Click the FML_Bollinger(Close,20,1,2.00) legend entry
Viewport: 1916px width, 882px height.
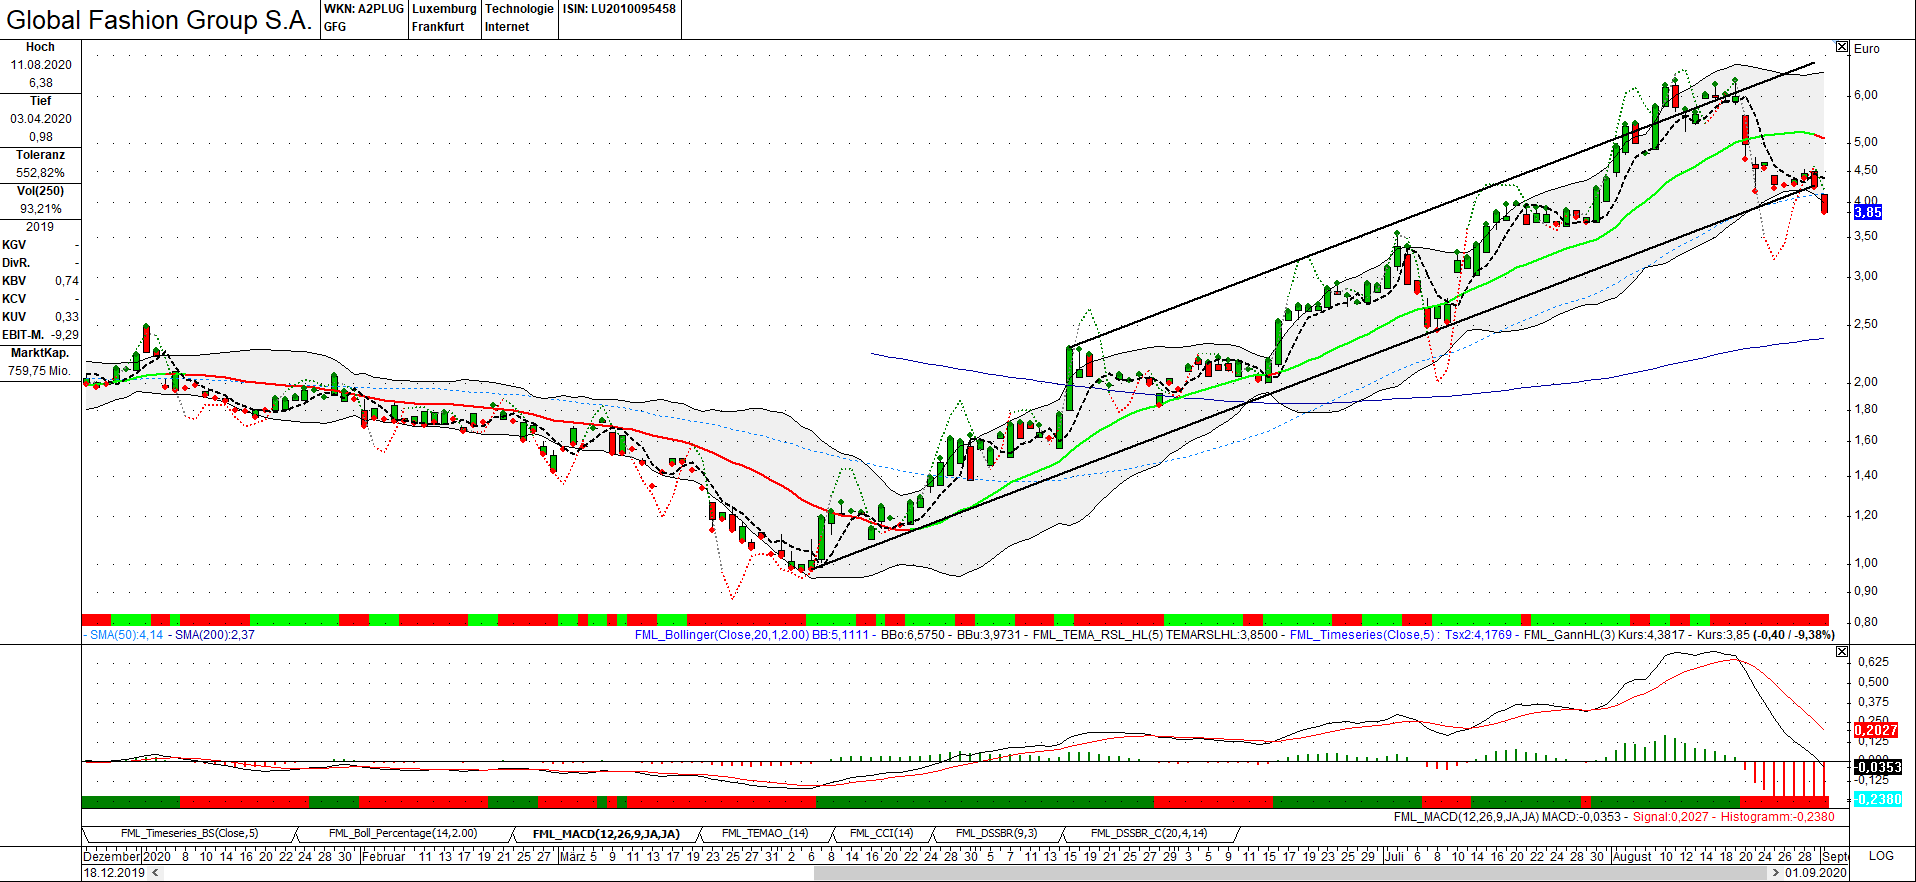click(722, 635)
